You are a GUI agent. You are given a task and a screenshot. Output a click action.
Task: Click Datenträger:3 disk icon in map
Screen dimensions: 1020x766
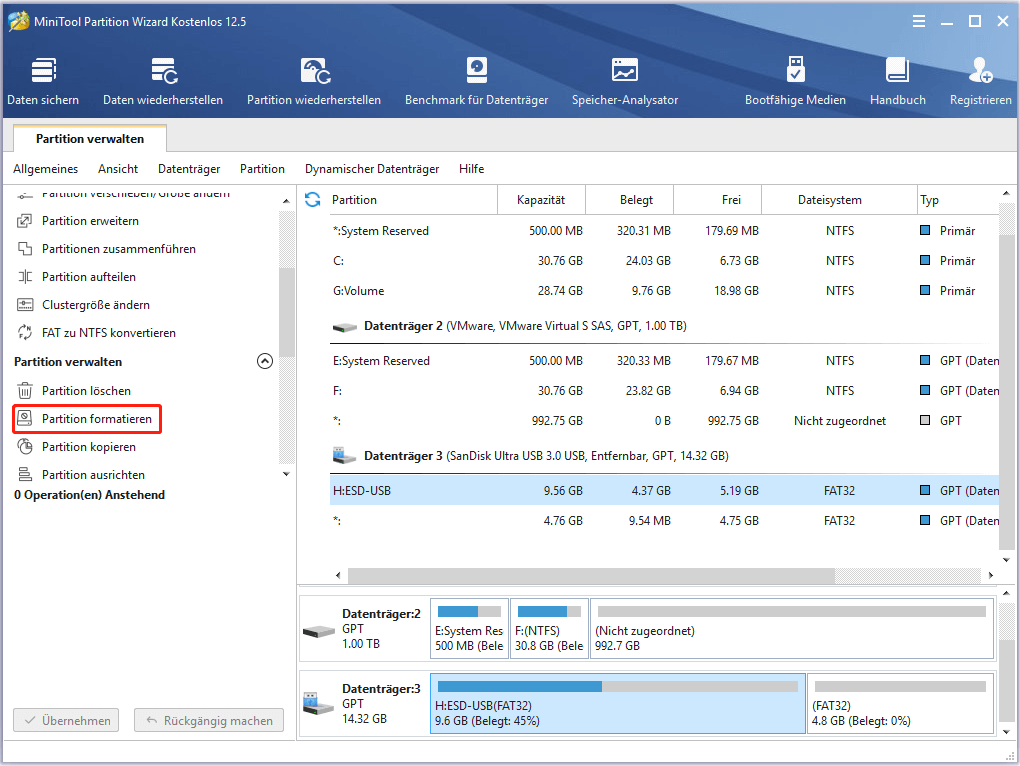point(319,704)
